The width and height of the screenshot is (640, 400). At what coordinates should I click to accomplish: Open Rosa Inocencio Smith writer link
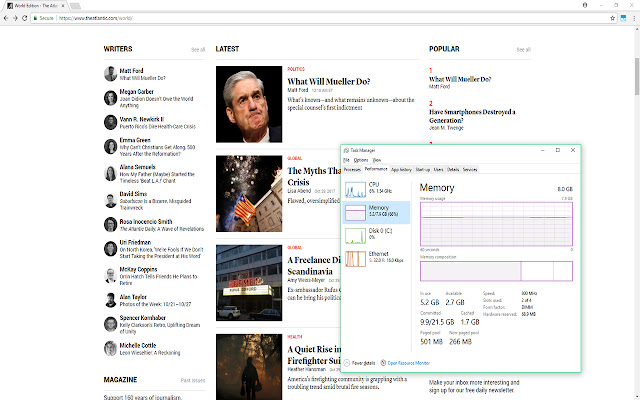coord(146,222)
